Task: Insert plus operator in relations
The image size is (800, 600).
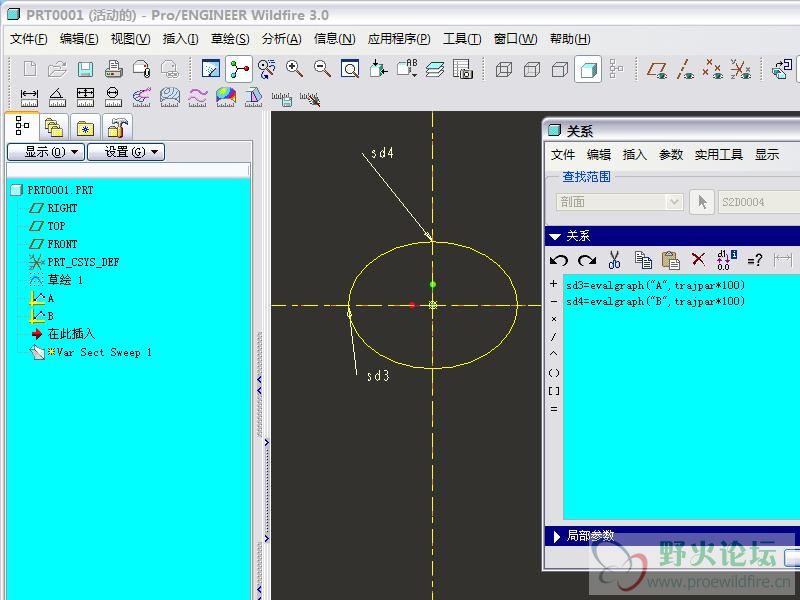Action: (x=554, y=284)
